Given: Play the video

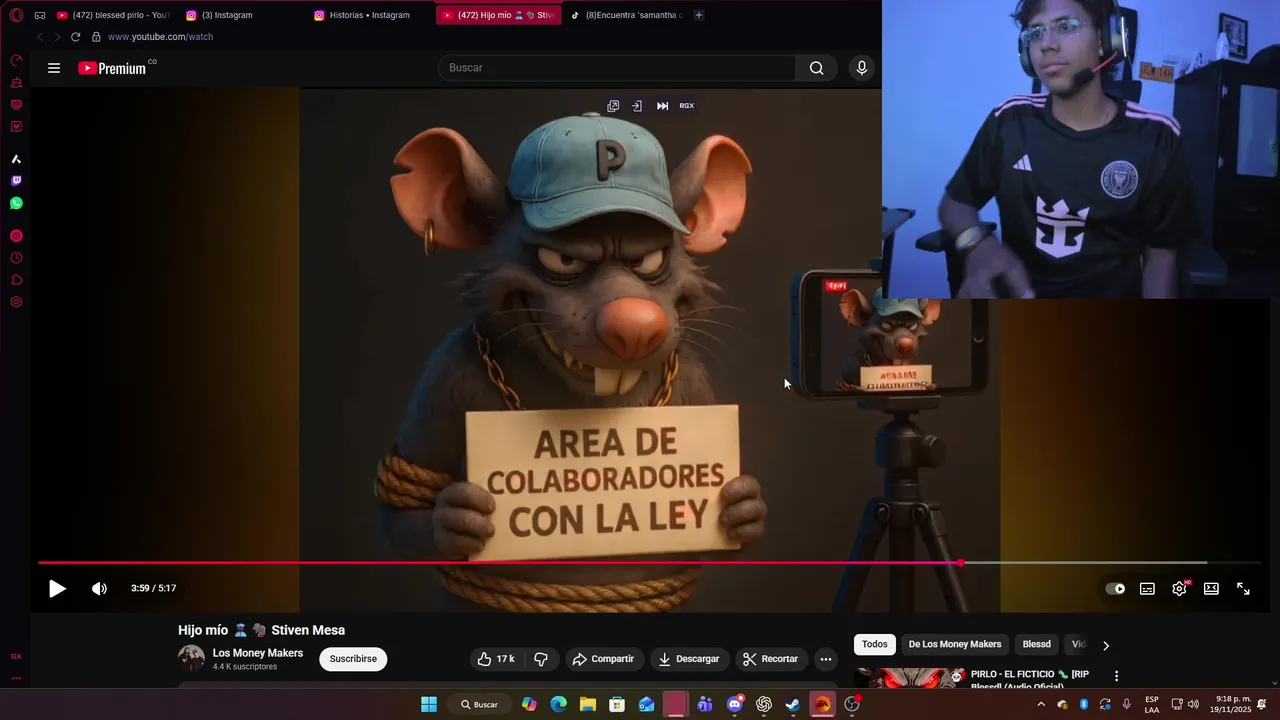Looking at the screenshot, I should tap(58, 589).
